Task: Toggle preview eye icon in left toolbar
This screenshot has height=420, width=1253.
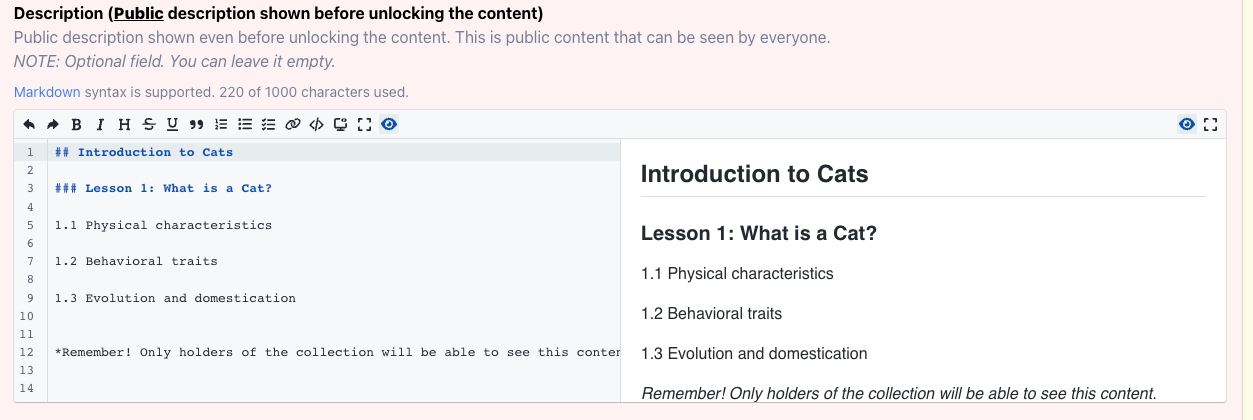Action: click(389, 125)
